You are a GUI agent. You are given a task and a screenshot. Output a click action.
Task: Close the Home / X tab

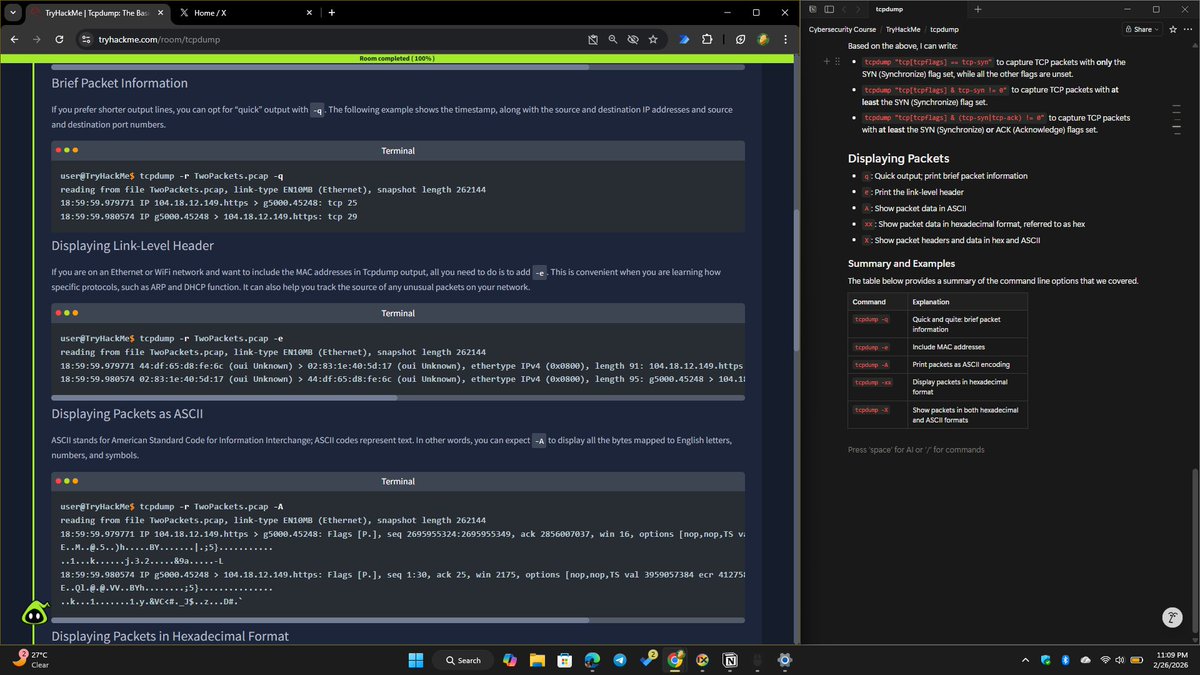click(310, 12)
